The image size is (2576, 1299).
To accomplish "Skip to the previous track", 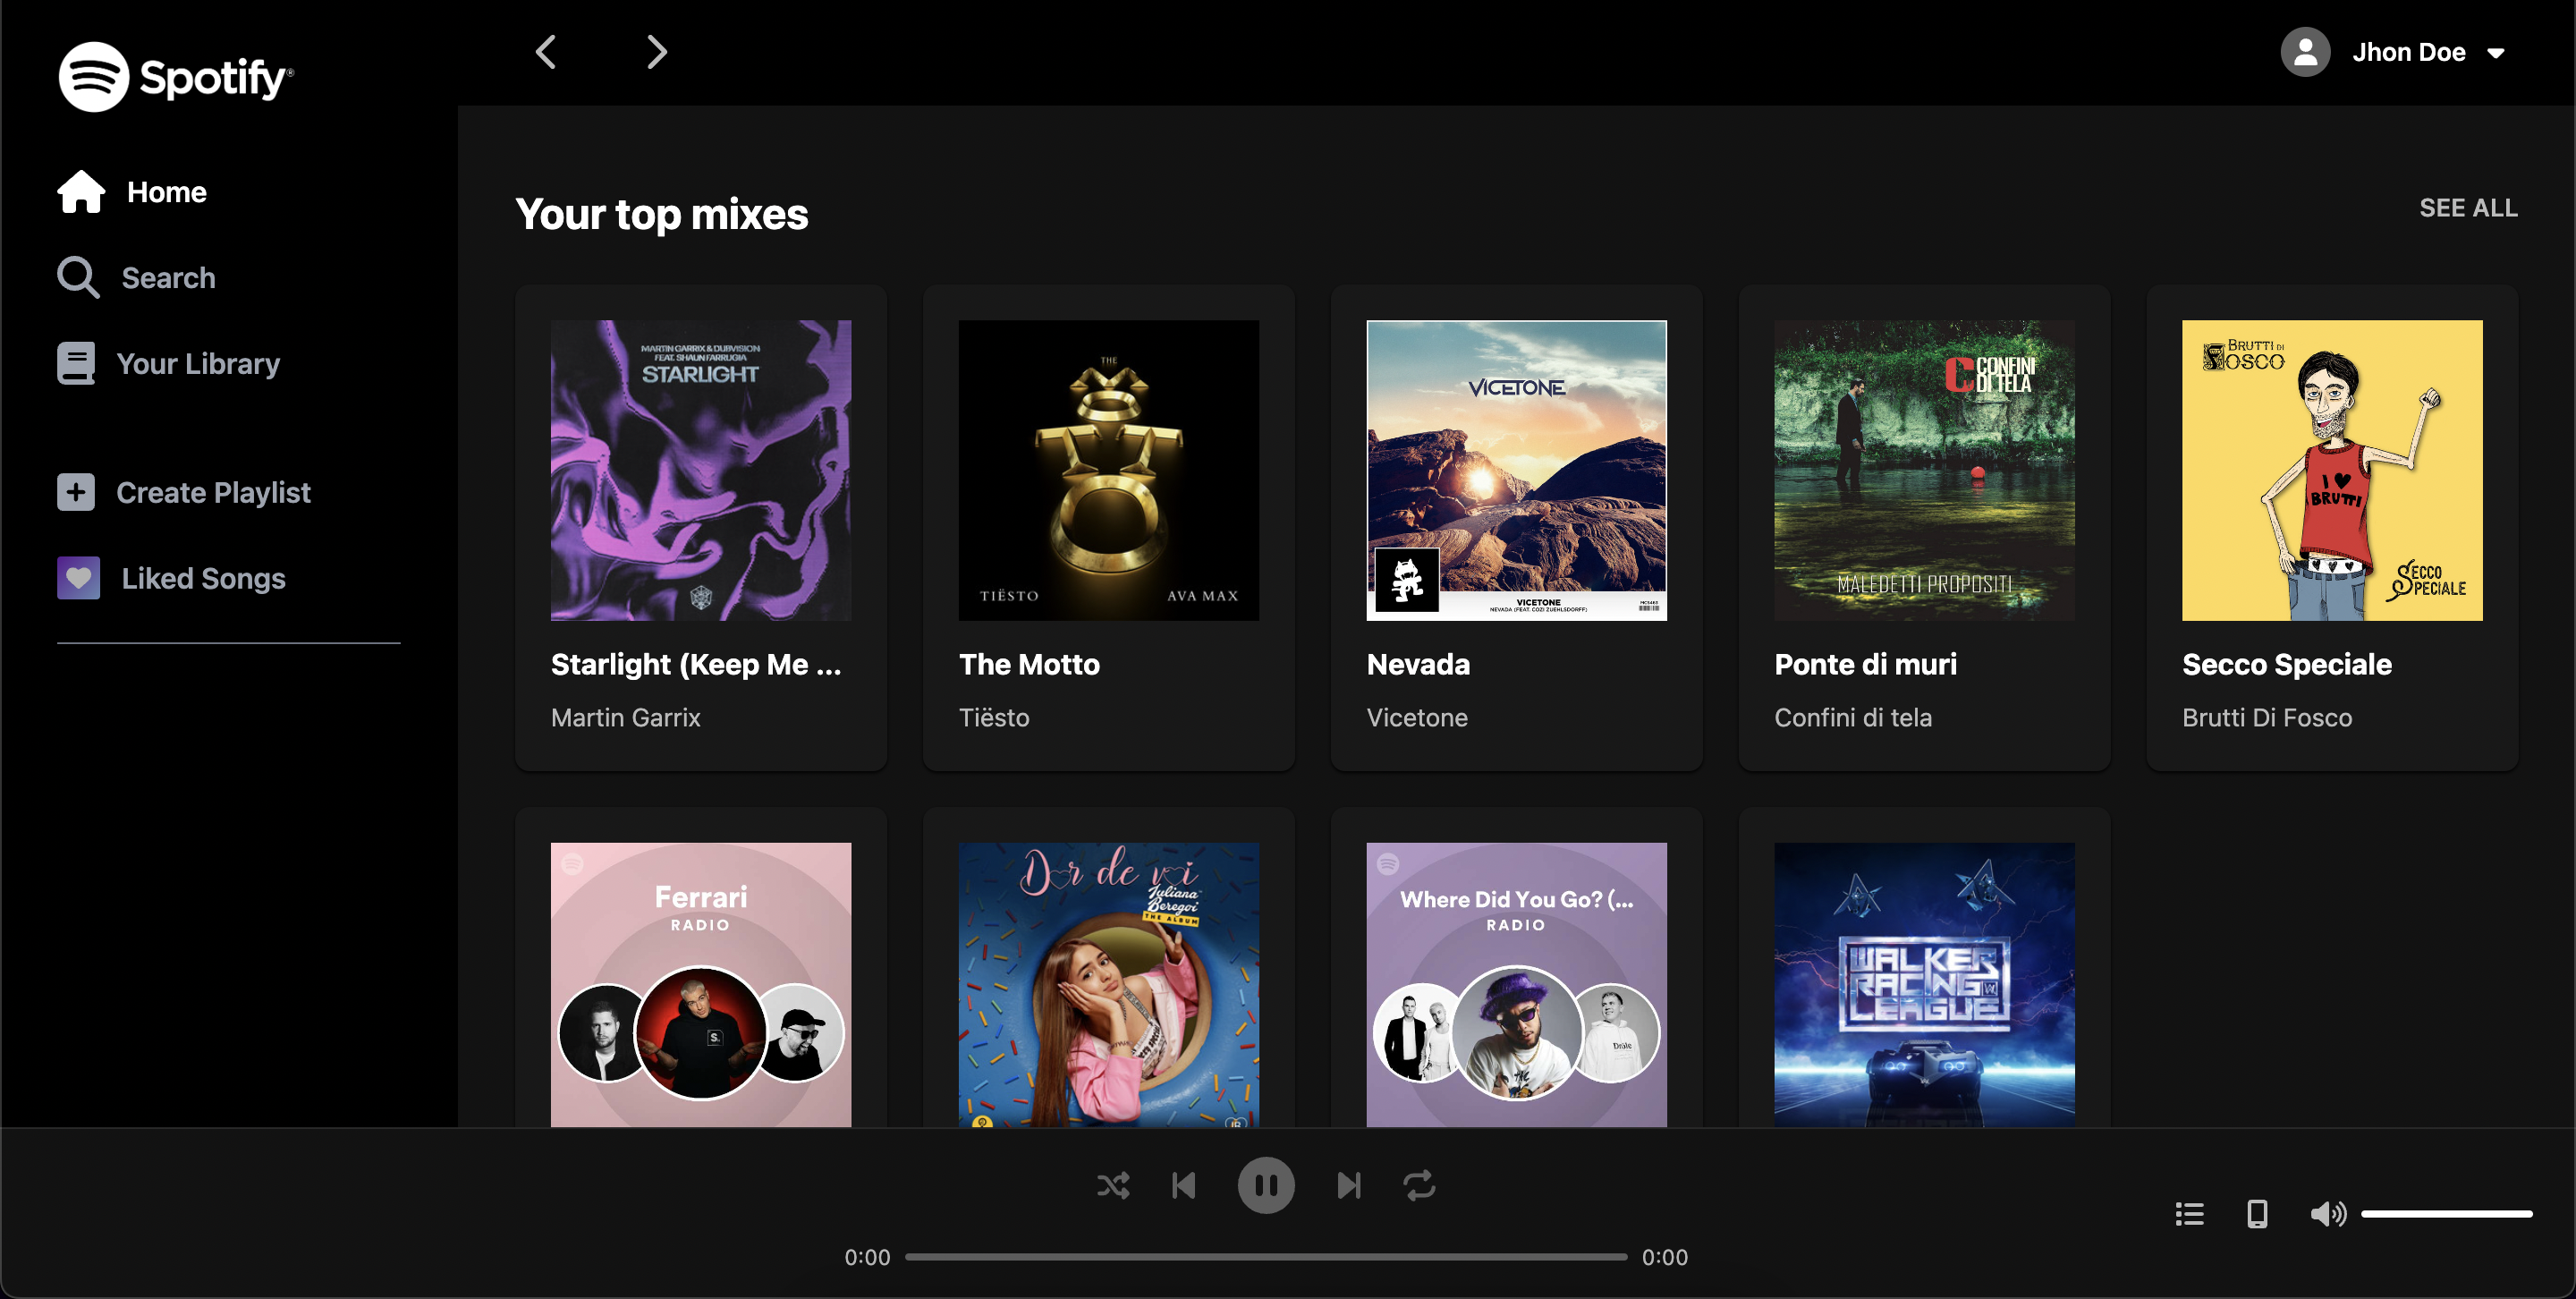I will (x=1184, y=1186).
